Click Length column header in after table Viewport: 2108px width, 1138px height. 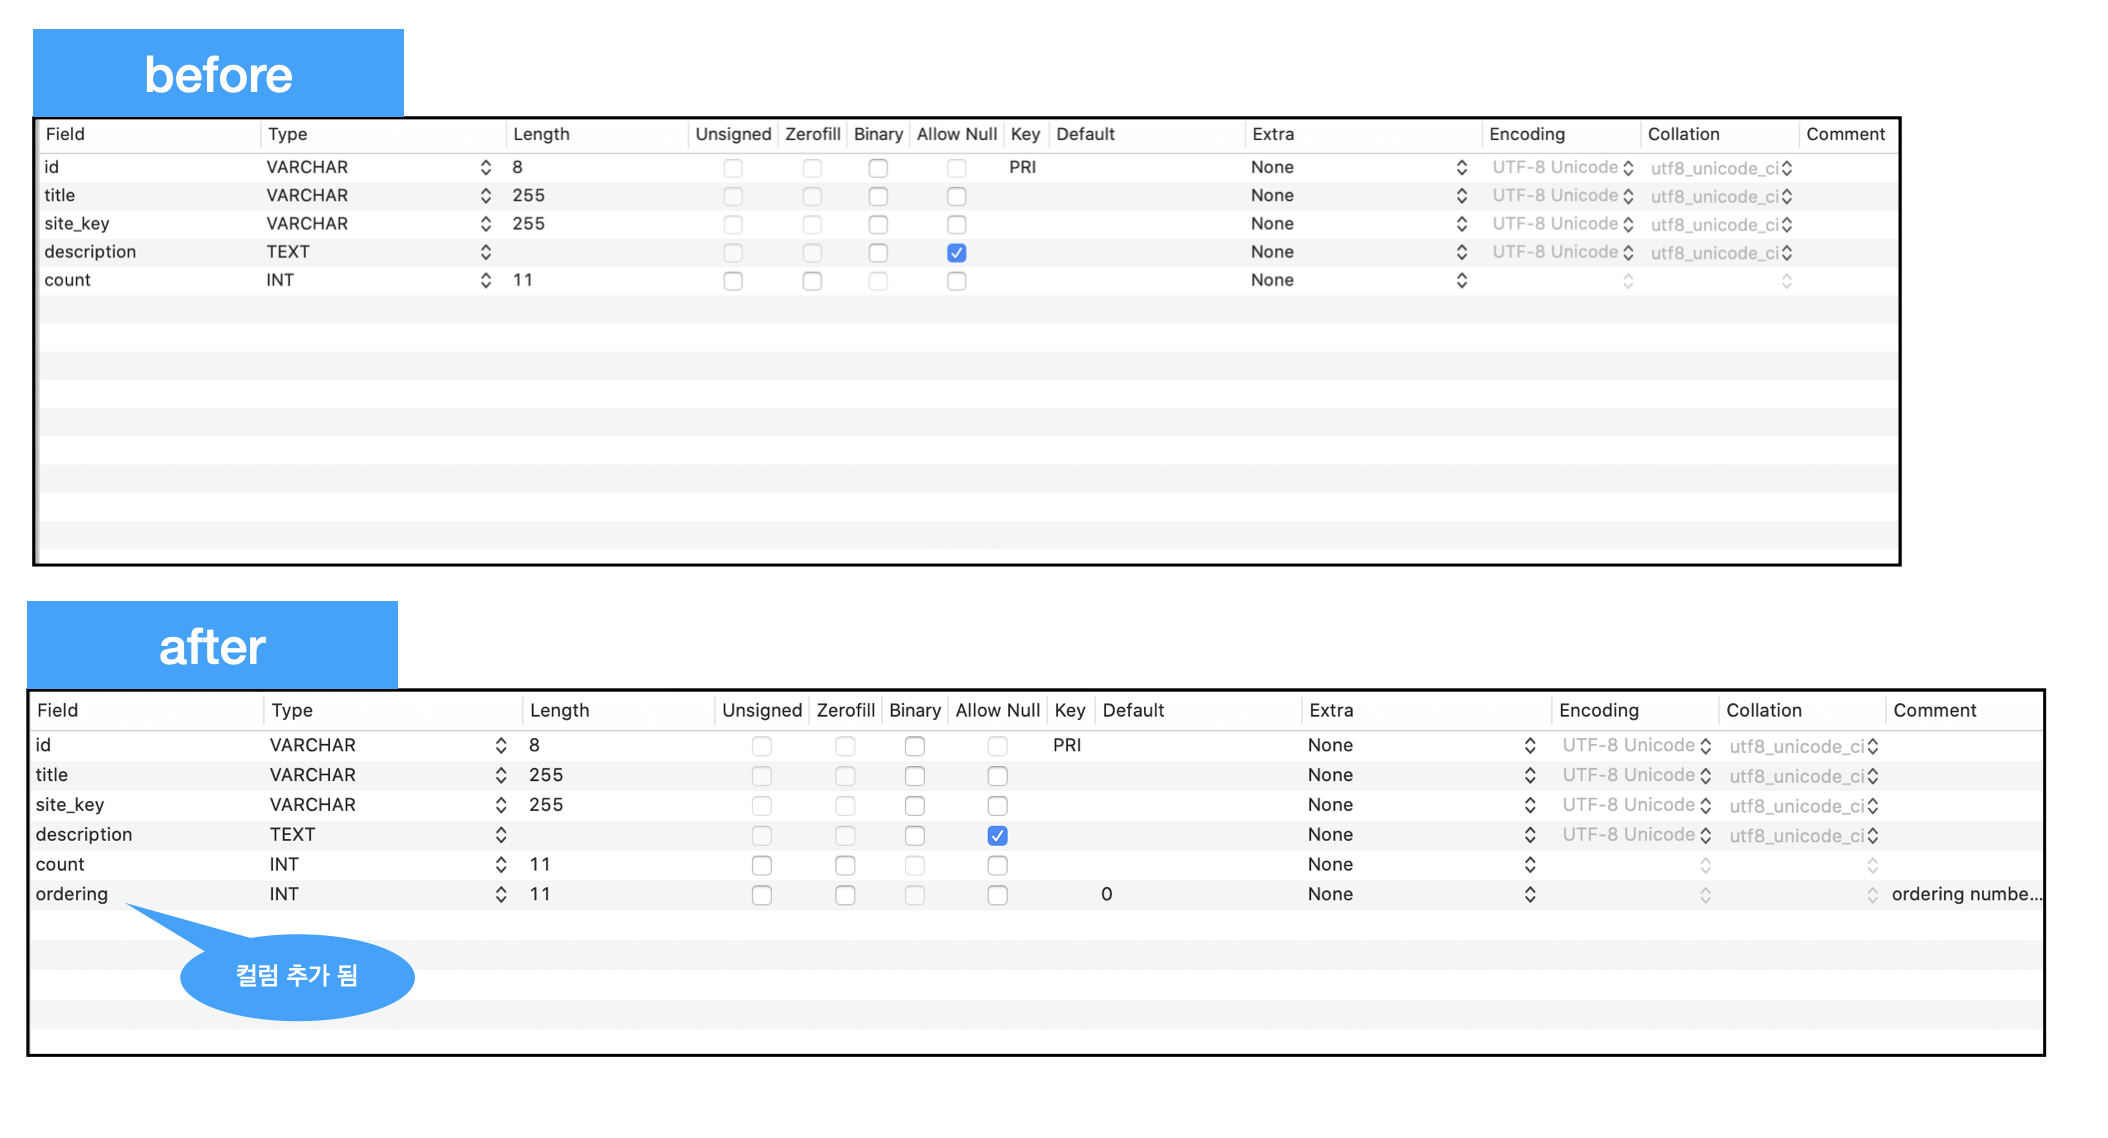click(559, 710)
